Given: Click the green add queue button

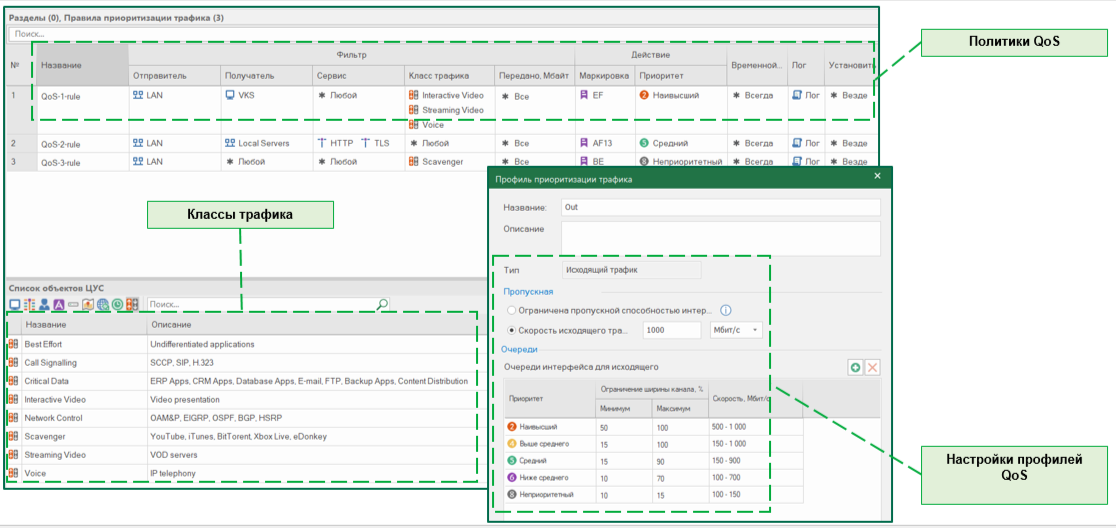Looking at the screenshot, I should (855, 368).
